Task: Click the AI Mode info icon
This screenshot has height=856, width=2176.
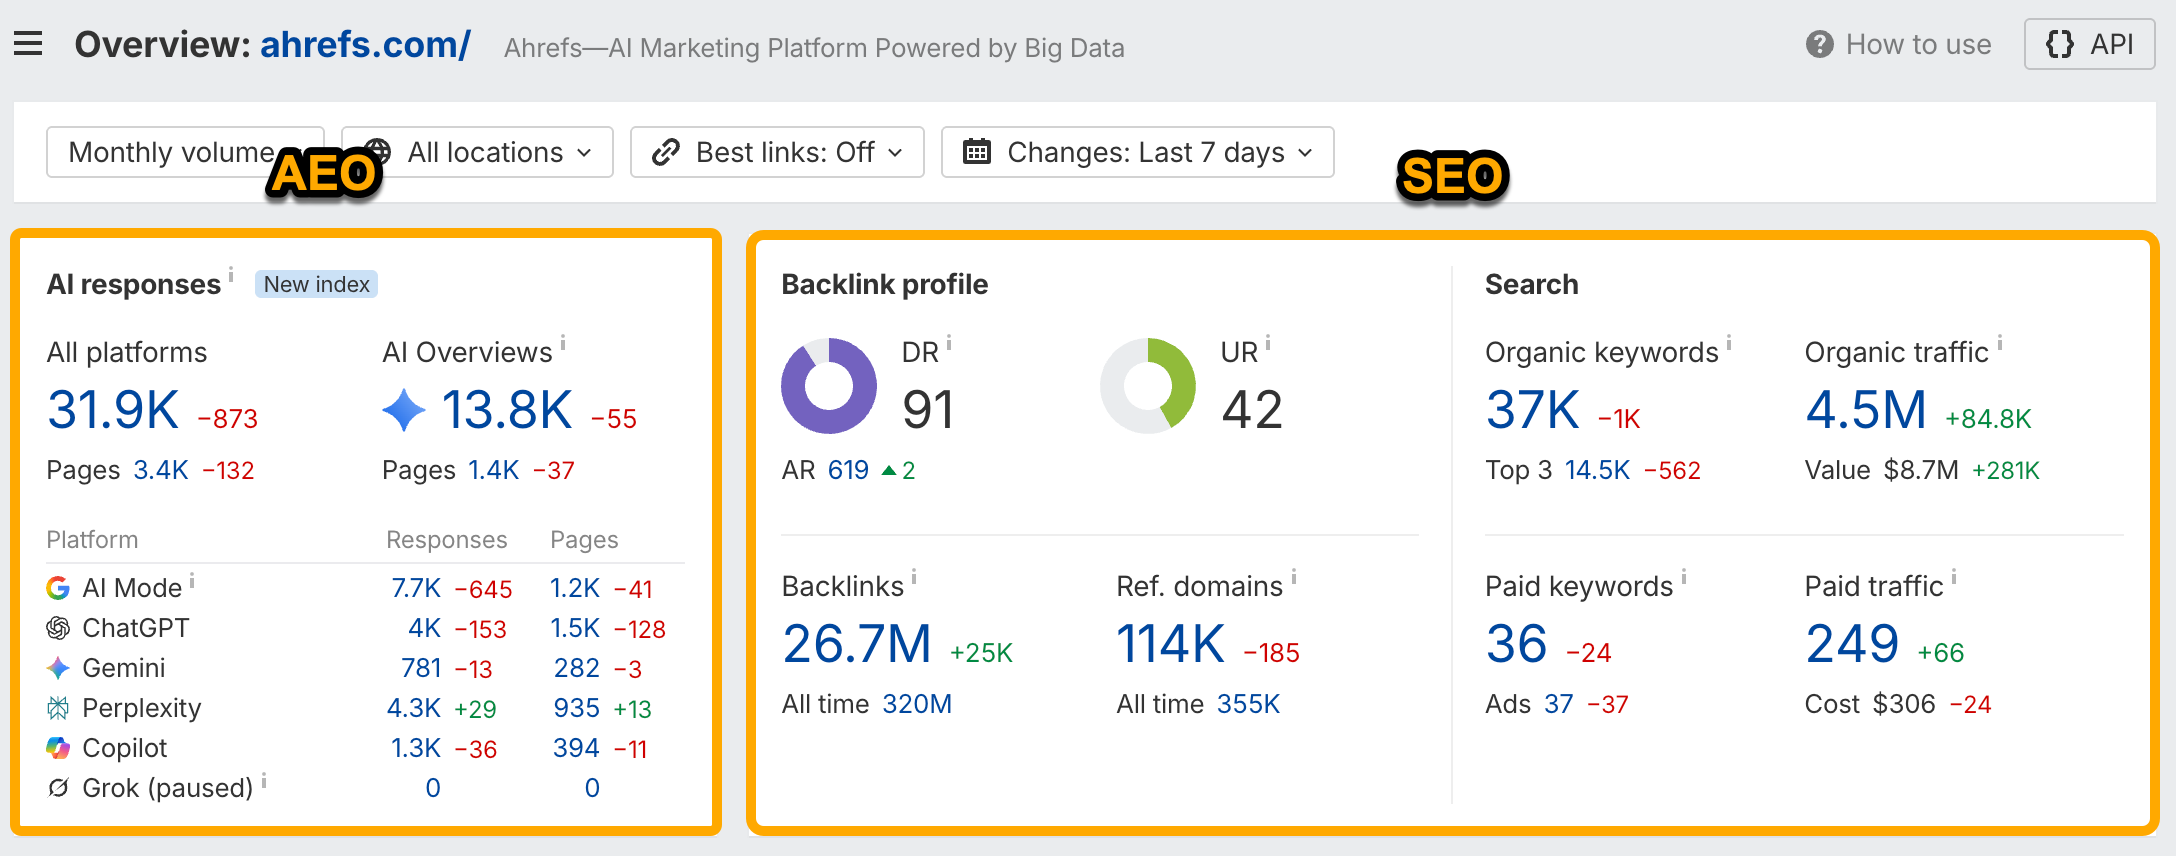Action: pyautogui.click(x=192, y=579)
